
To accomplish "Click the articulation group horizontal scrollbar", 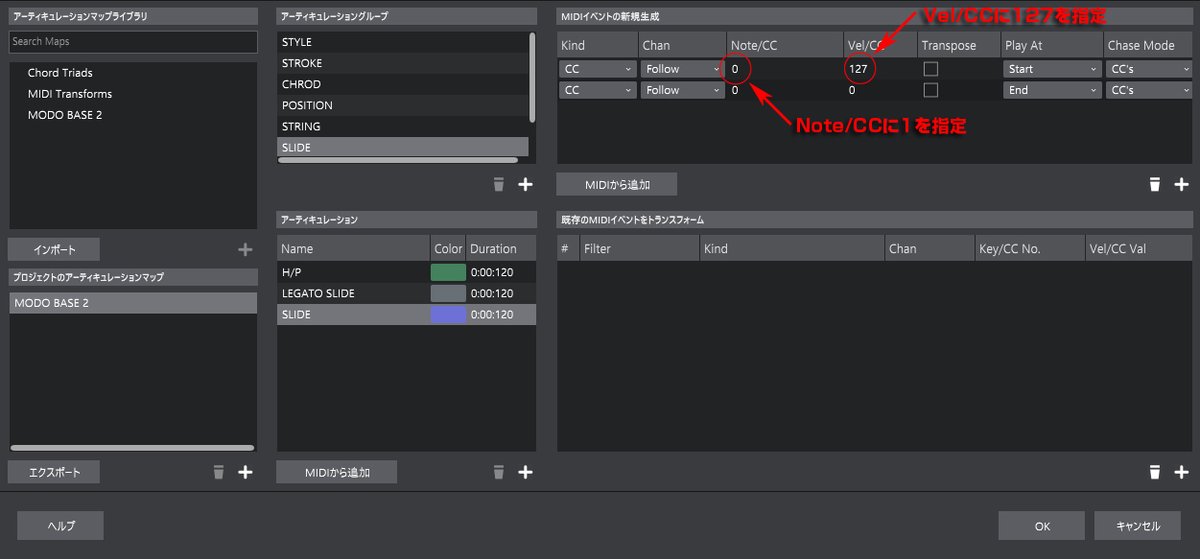I will (398, 160).
